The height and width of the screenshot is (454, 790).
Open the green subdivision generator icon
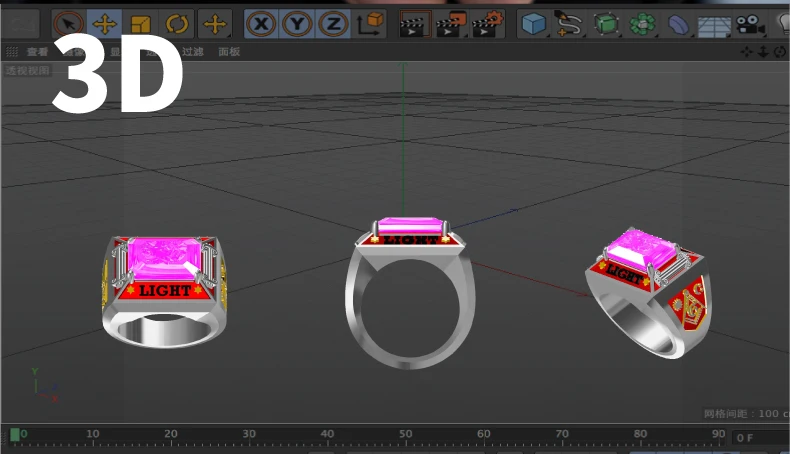pos(606,24)
